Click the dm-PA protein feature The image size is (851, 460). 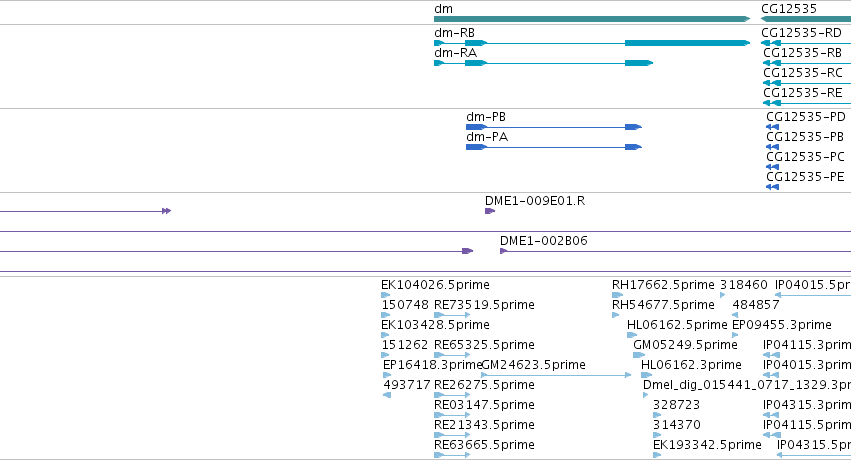click(x=554, y=147)
